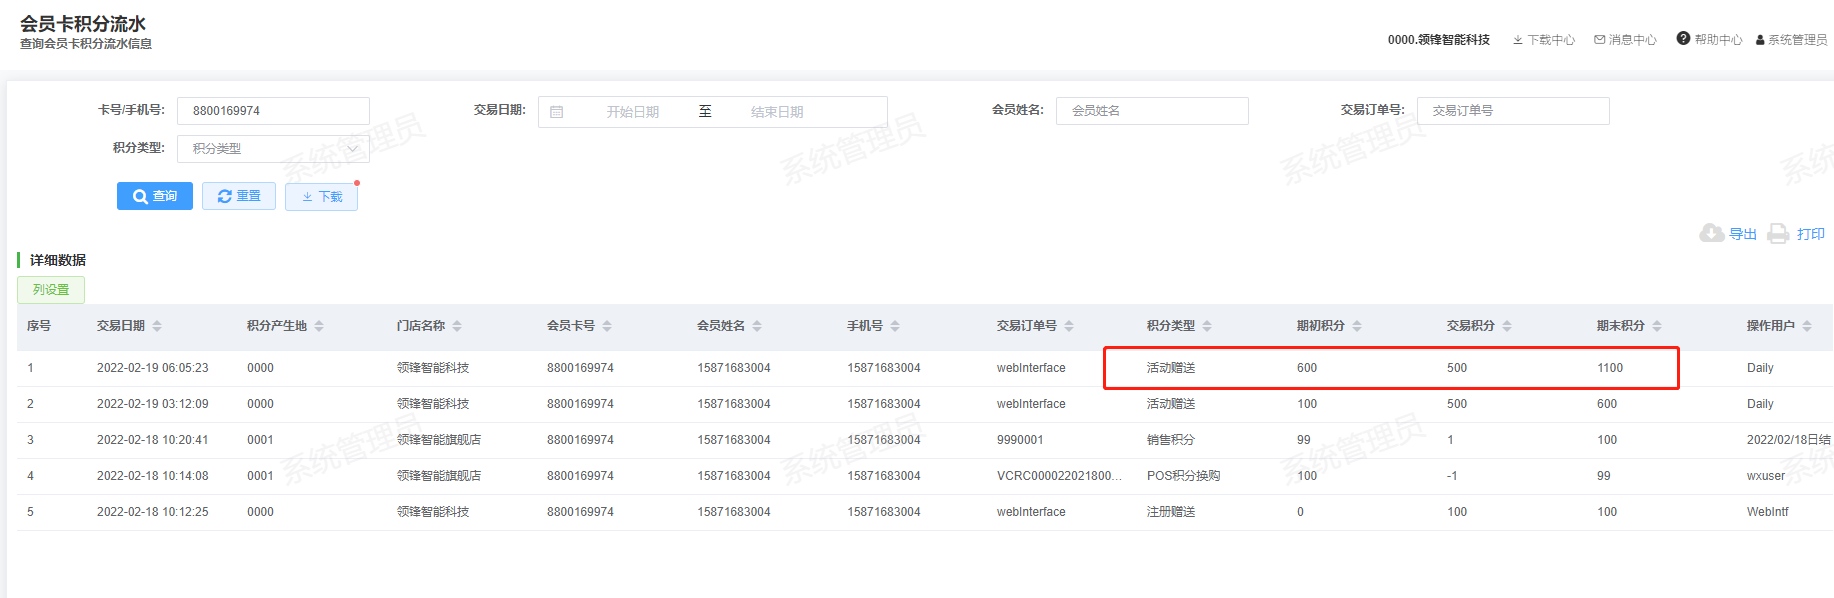Select date cell 2022-02-18 10:14:08
The width and height of the screenshot is (1834, 598).
click(153, 476)
